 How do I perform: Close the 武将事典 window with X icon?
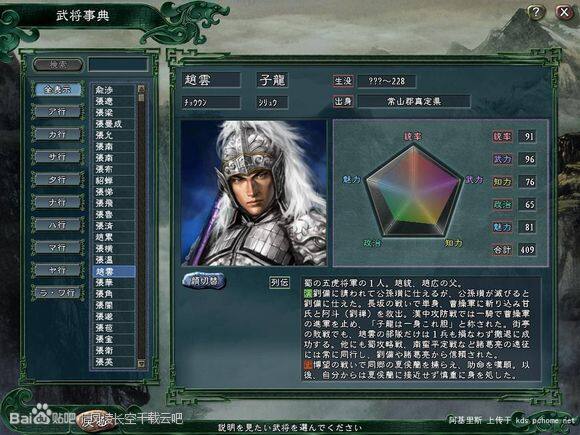click(564, 12)
